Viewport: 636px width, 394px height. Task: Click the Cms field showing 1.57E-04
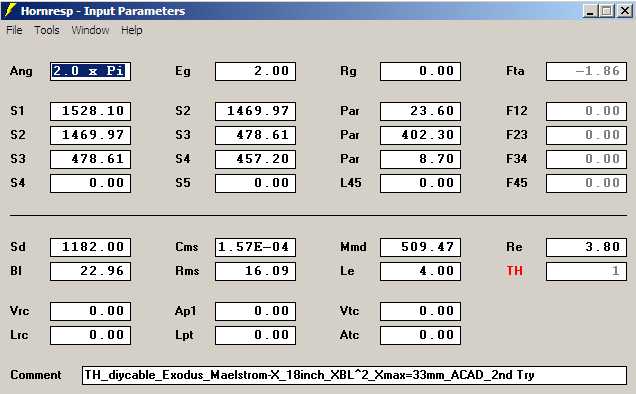coord(255,247)
